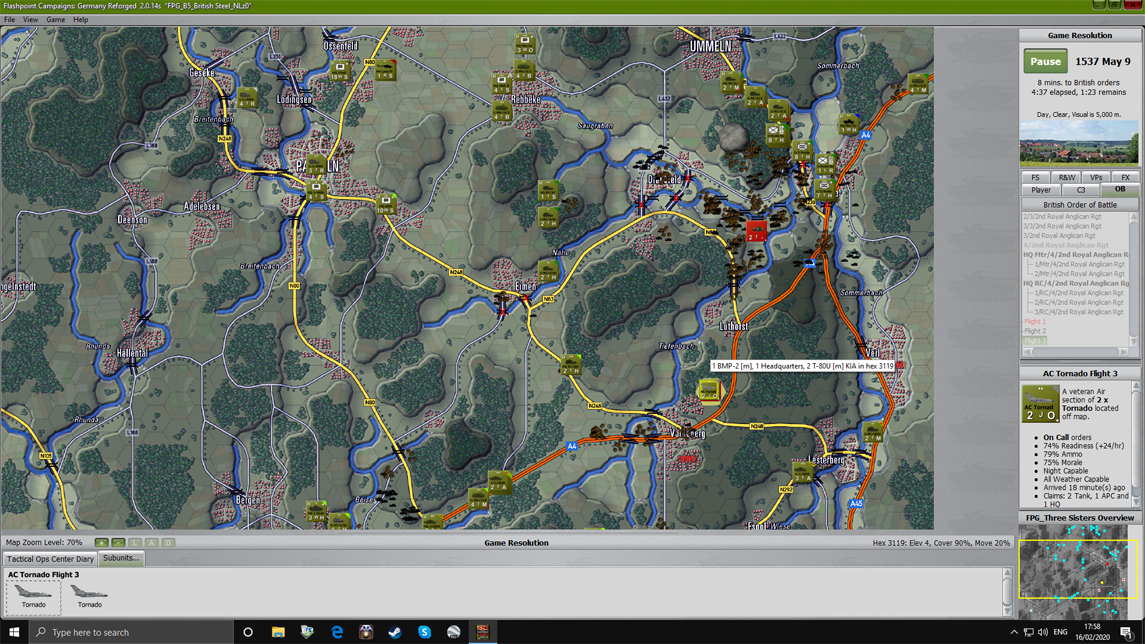Select the 4 T S HQ counter at Rebbeke

502,85
